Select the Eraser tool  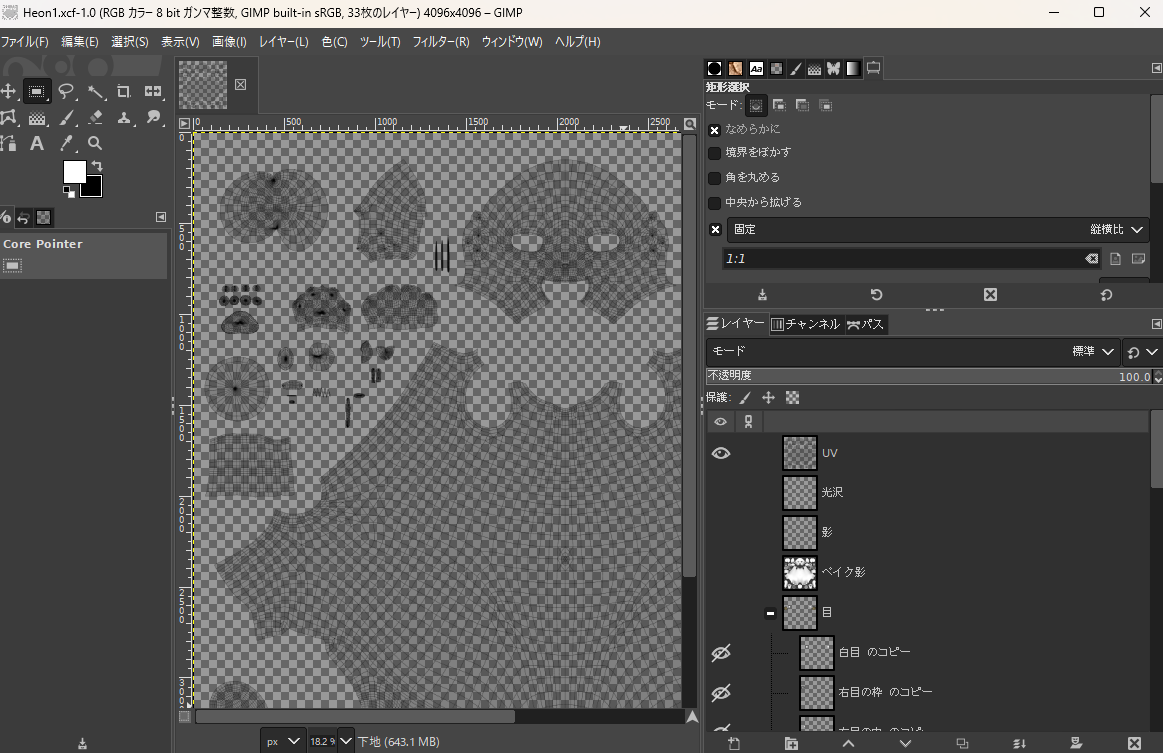95,117
